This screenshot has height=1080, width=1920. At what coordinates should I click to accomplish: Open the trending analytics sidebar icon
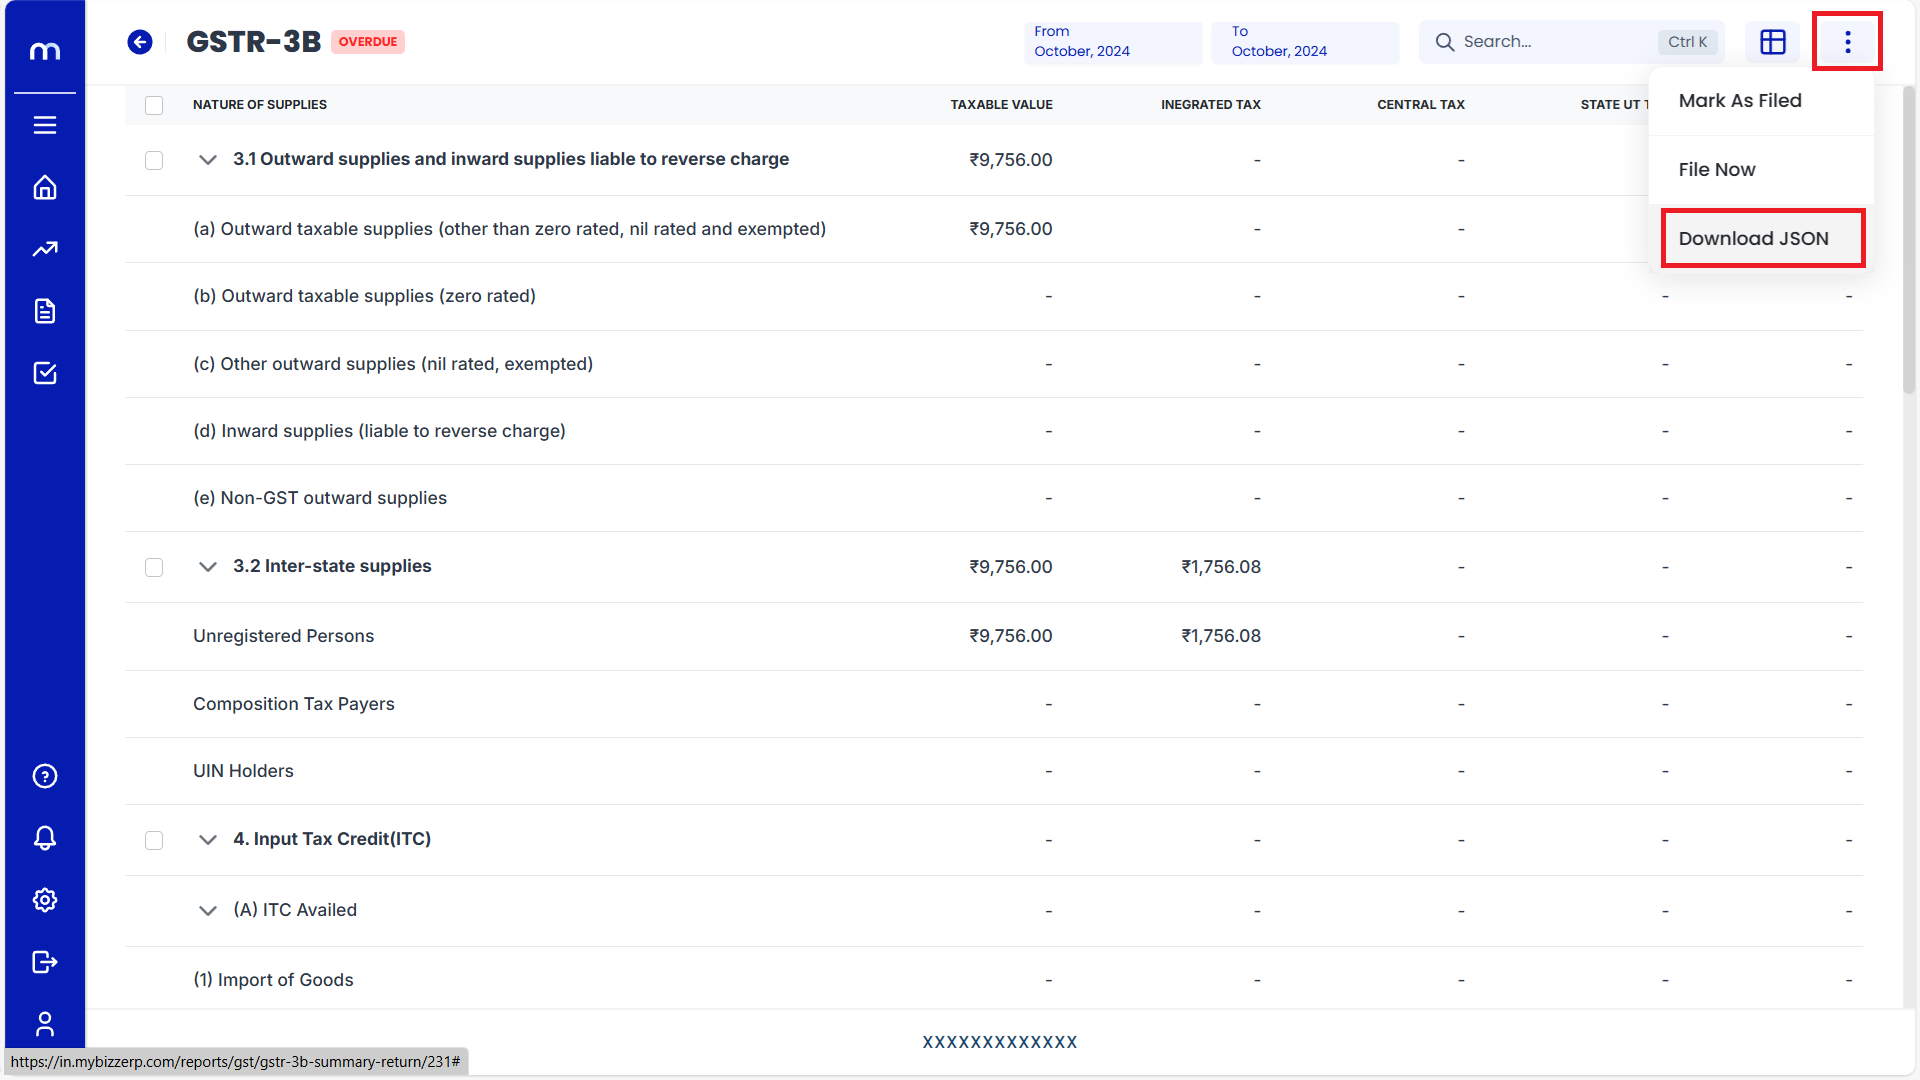click(45, 249)
